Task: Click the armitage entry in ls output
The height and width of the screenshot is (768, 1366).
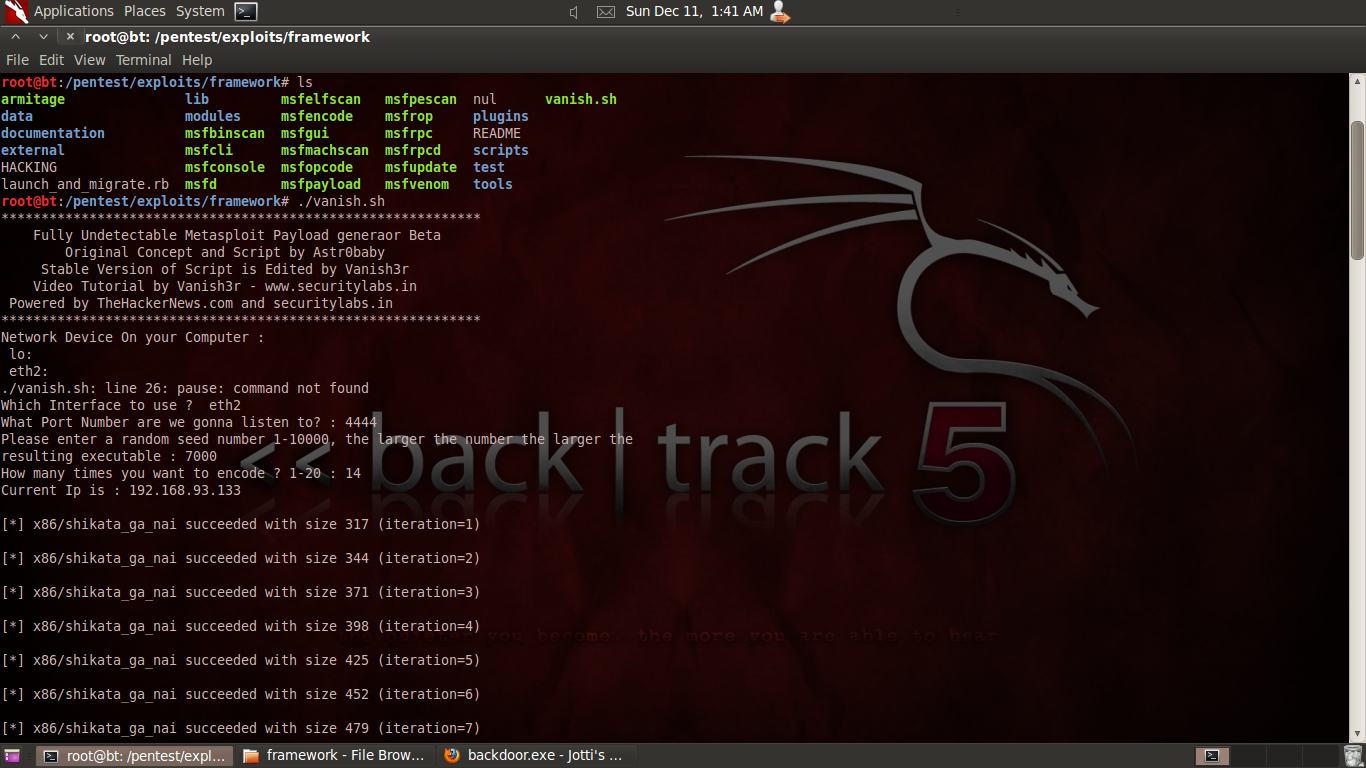Action: pyautogui.click(x=33, y=99)
